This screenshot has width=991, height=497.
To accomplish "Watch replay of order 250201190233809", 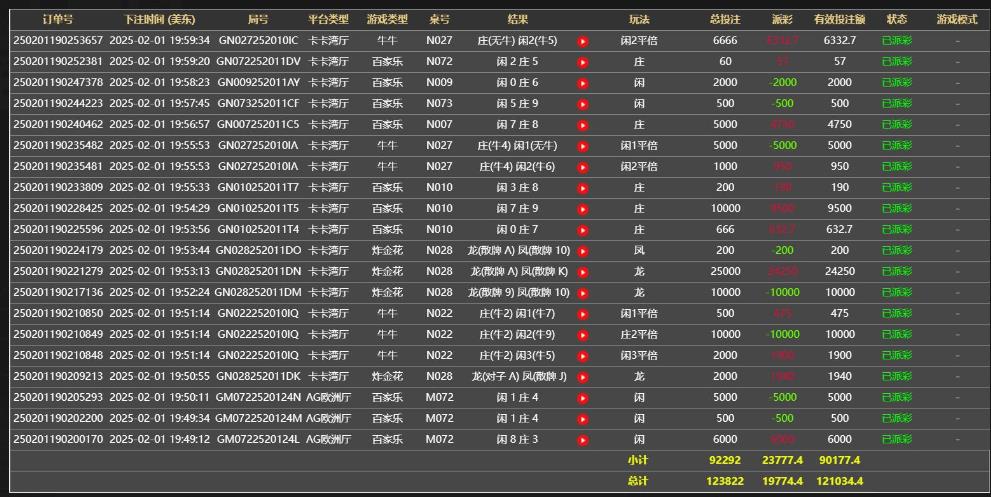I will tap(583, 188).
